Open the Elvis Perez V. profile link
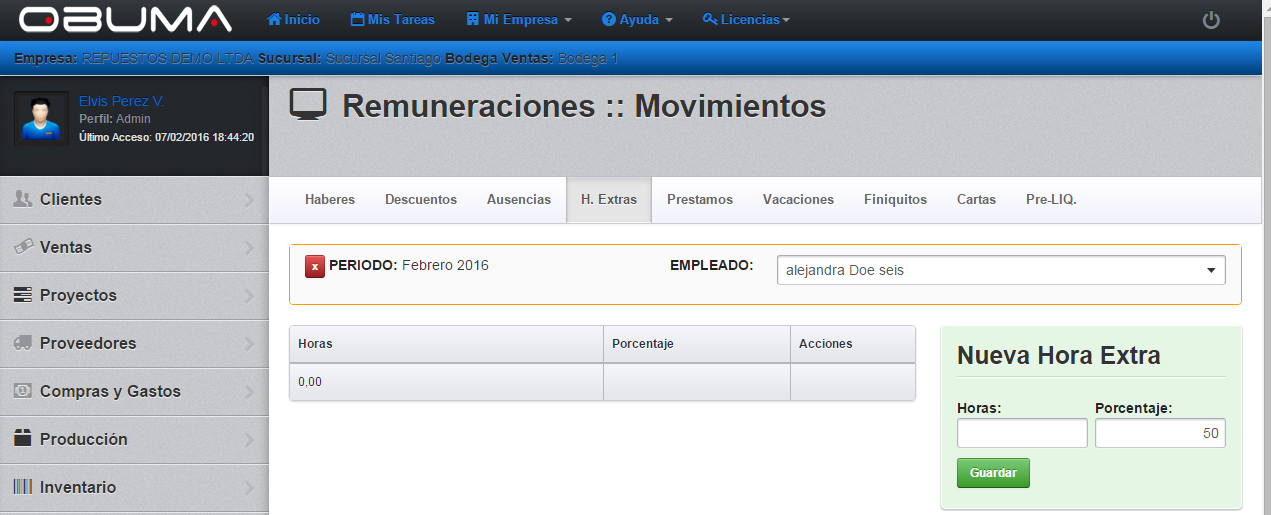This screenshot has width=1271, height=515. point(121,102)
